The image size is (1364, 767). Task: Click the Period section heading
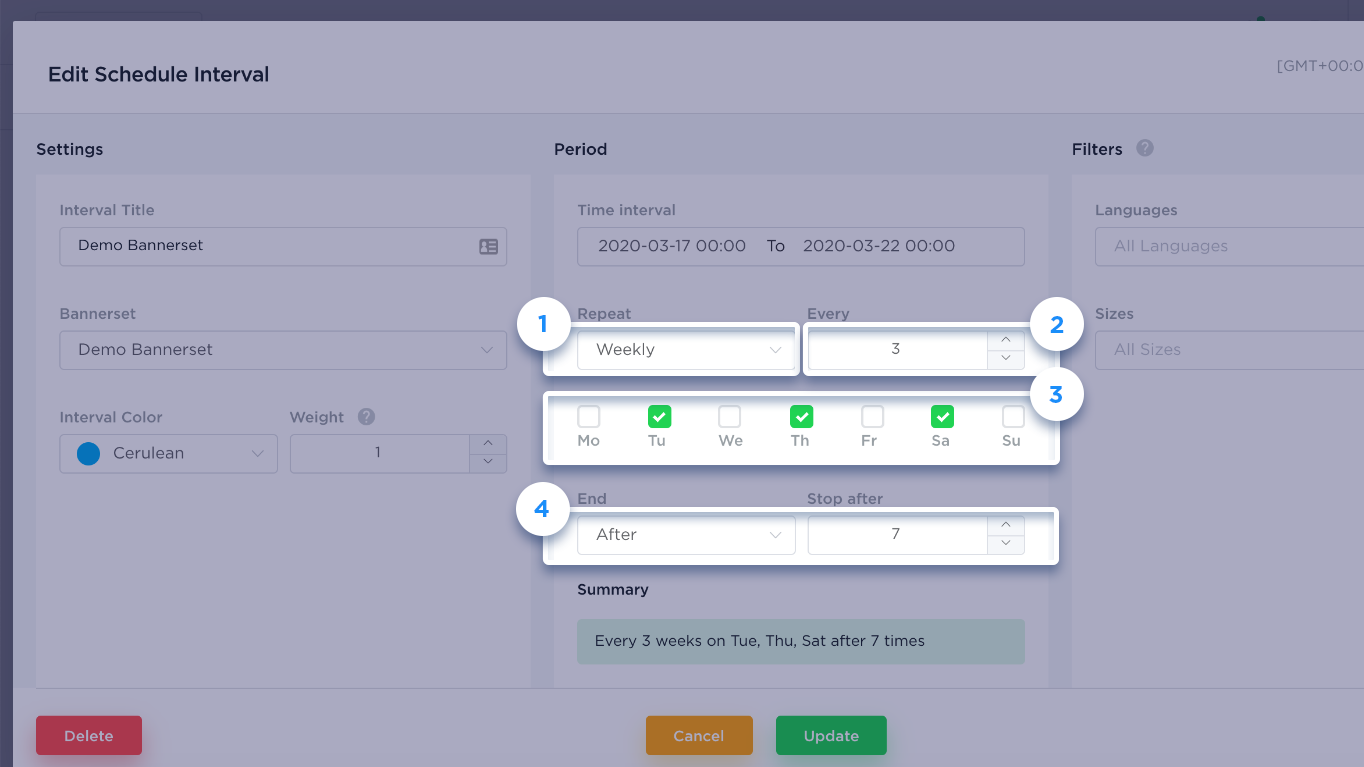tap(581, 149)
